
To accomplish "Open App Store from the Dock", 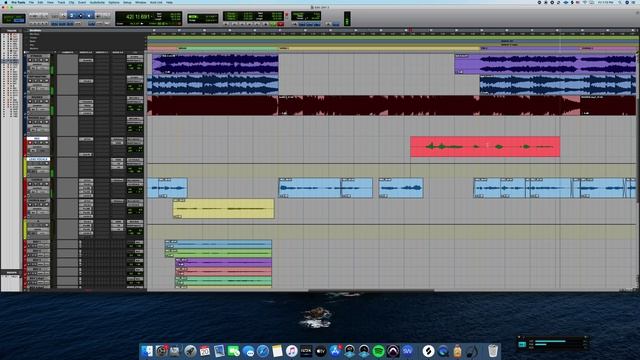I will pyautogui.click(x=335, y=351).
